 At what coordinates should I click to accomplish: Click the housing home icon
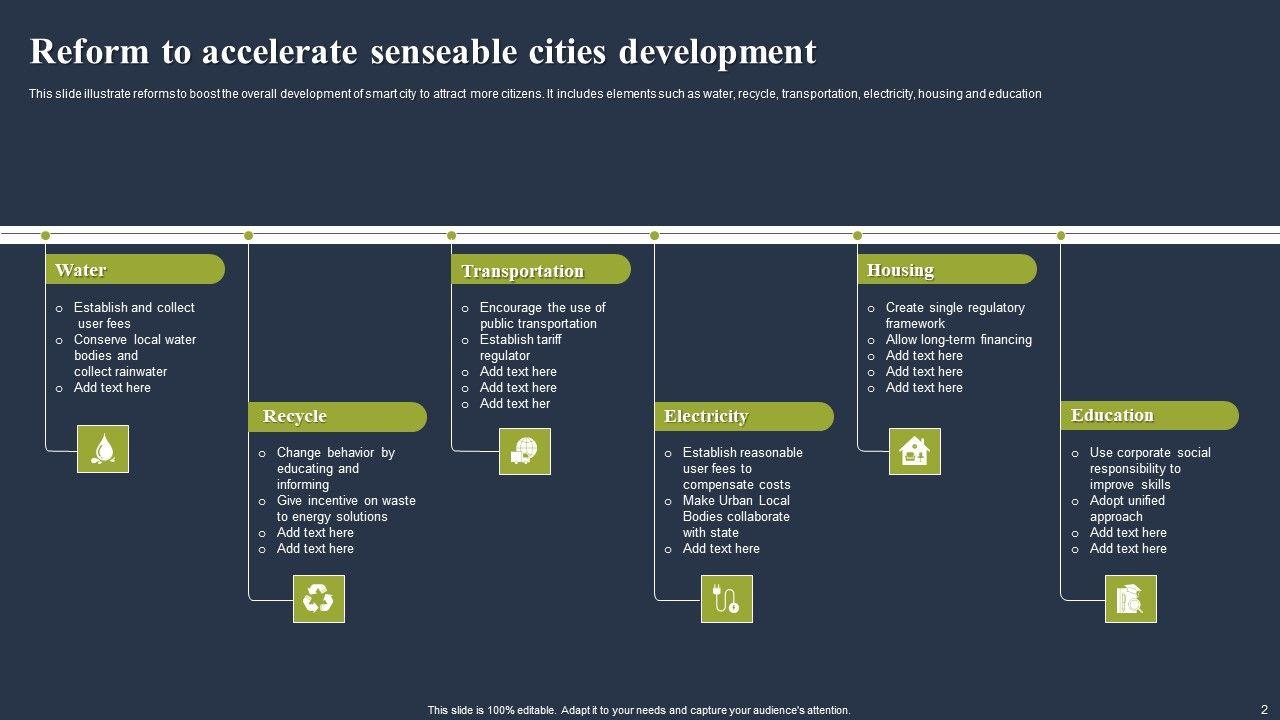[x=915, y=451]
